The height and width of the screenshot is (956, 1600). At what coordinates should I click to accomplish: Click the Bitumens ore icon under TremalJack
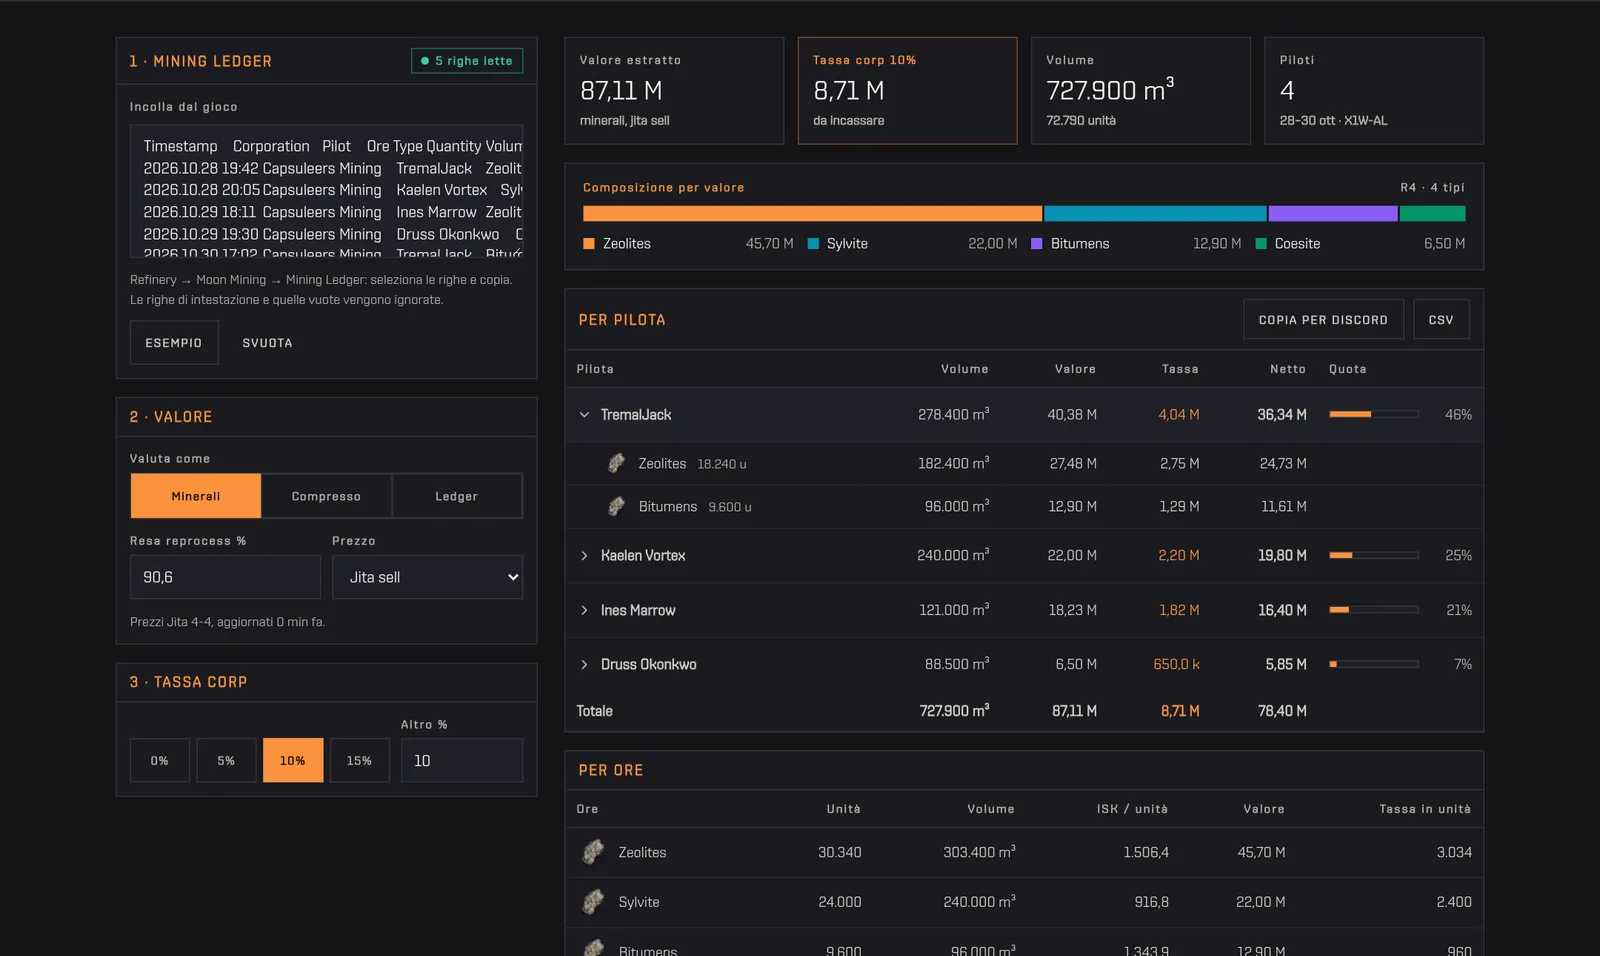[616, 506]
